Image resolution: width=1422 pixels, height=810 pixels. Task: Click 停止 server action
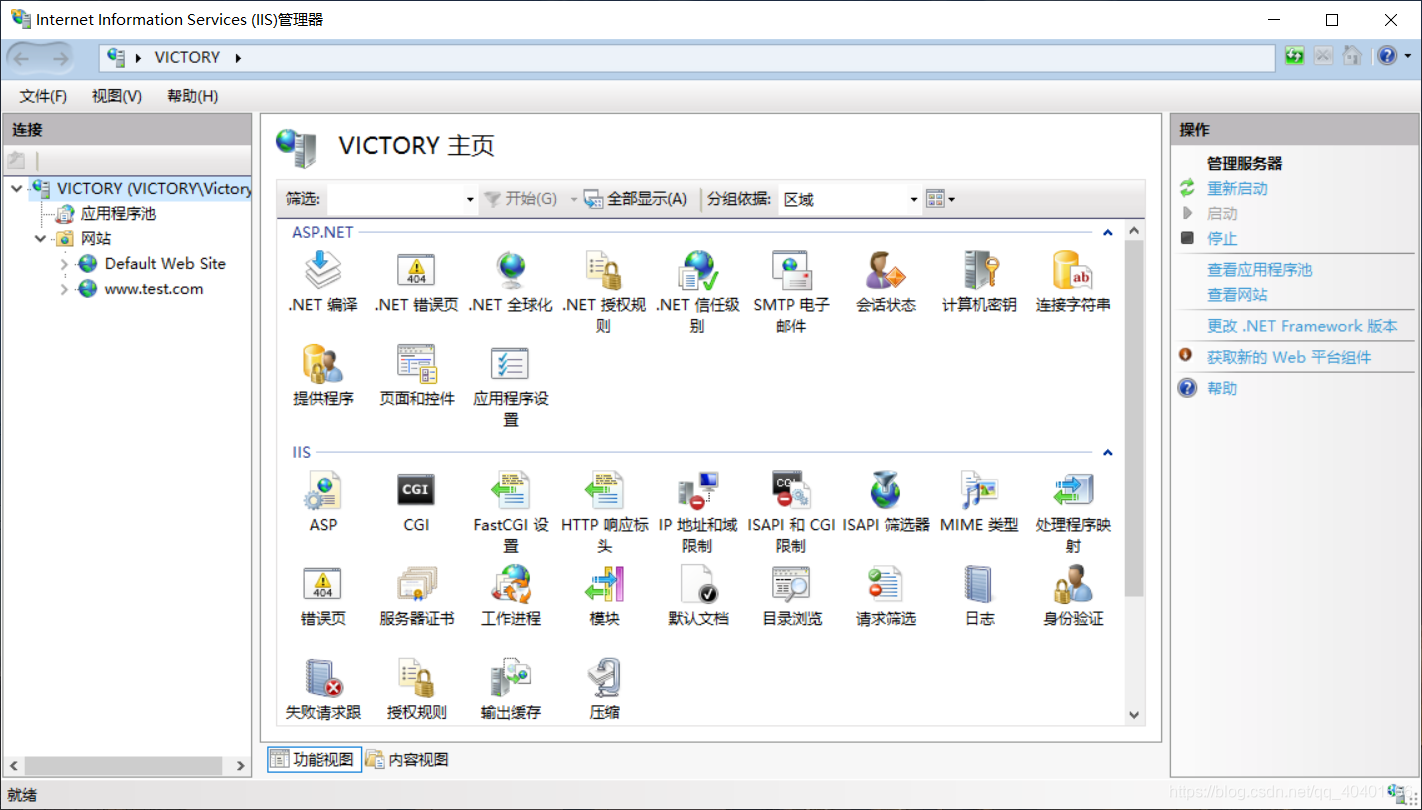click(1222, 238)
